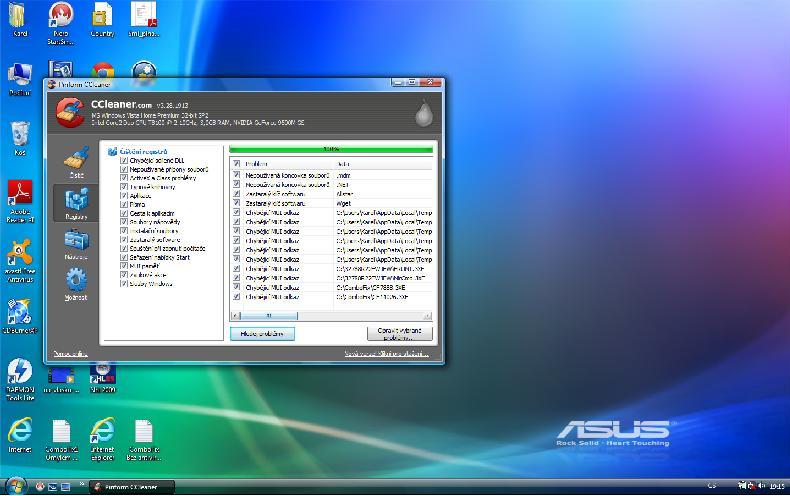Toggle the Služby Windows checkbox
Image resolution: width=790 pixels, height=496 pixels.
point(123,284)
